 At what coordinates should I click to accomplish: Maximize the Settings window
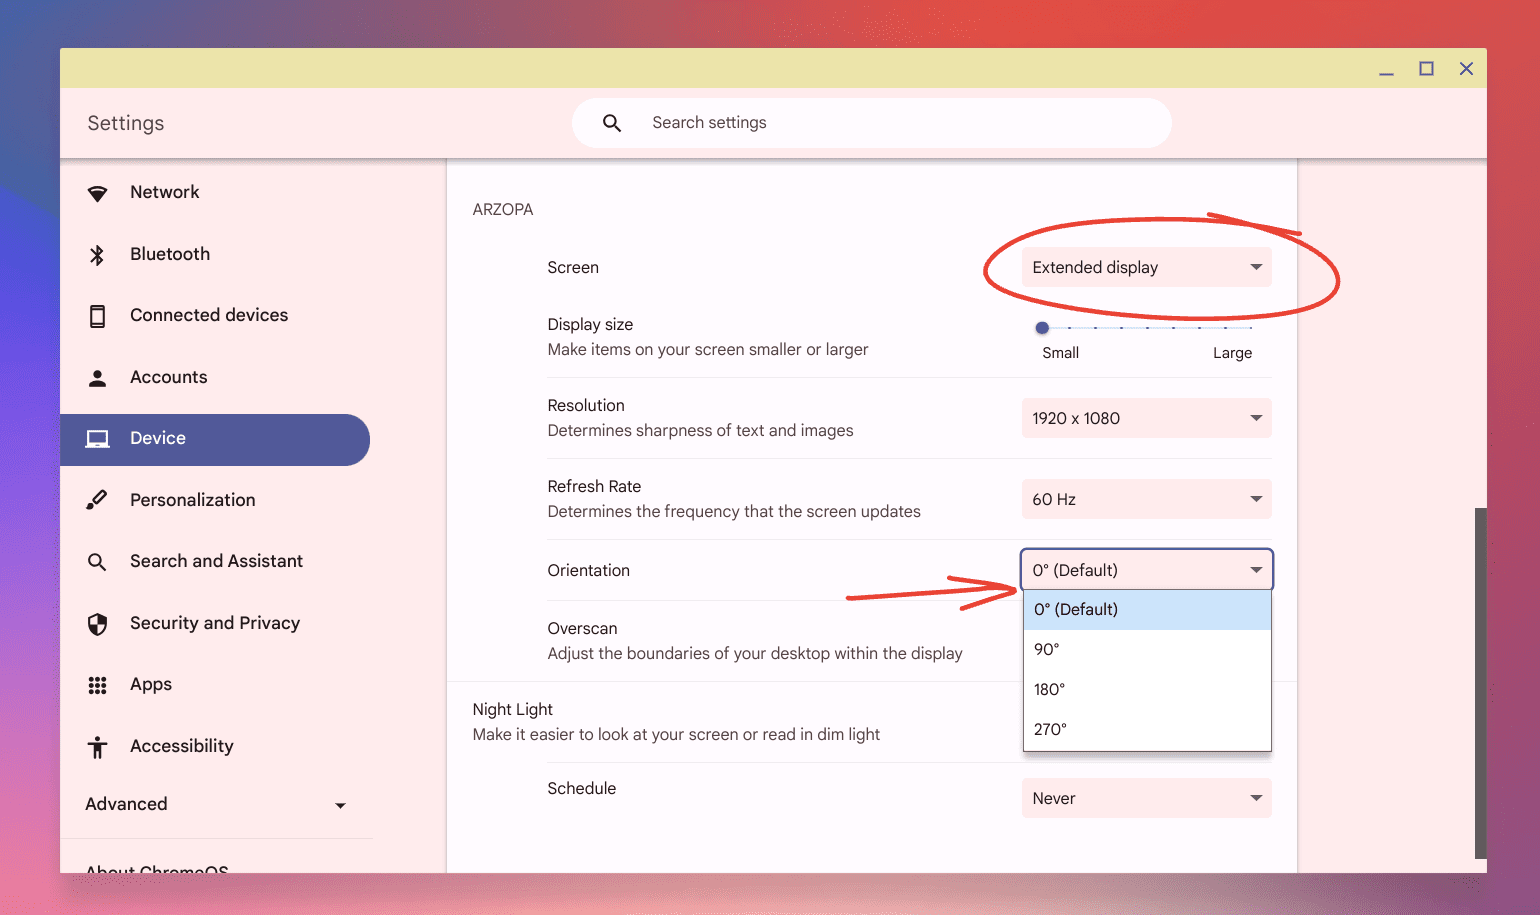[1426, 69]
